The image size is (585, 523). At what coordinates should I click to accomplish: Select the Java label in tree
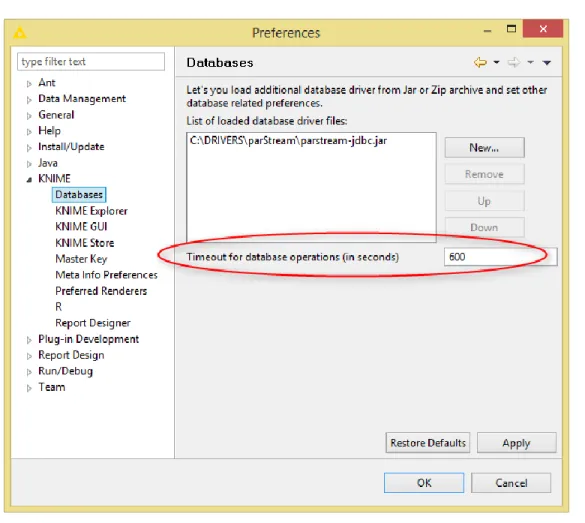pyautogui.click(x=48, y=163)
